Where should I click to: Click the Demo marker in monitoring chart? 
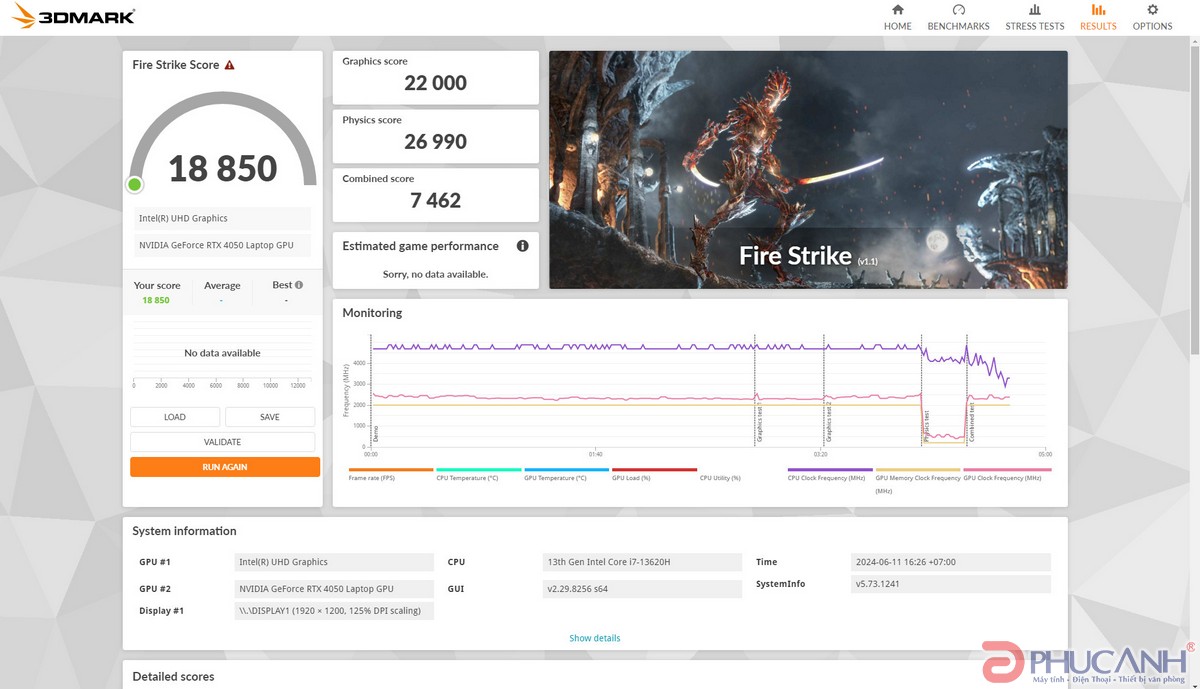coord(376,434)
